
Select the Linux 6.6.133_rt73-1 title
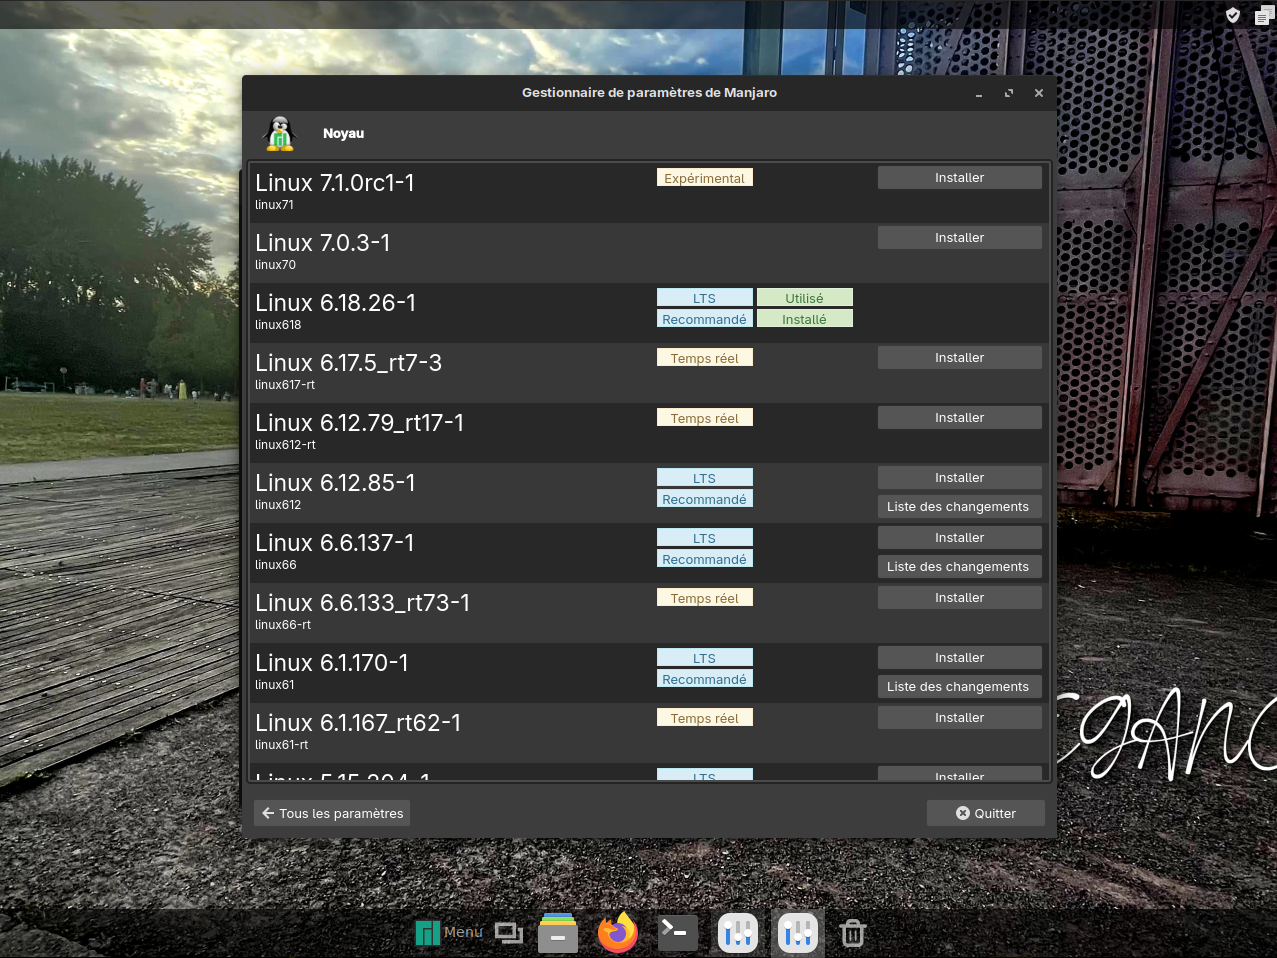tap(363, 603)
